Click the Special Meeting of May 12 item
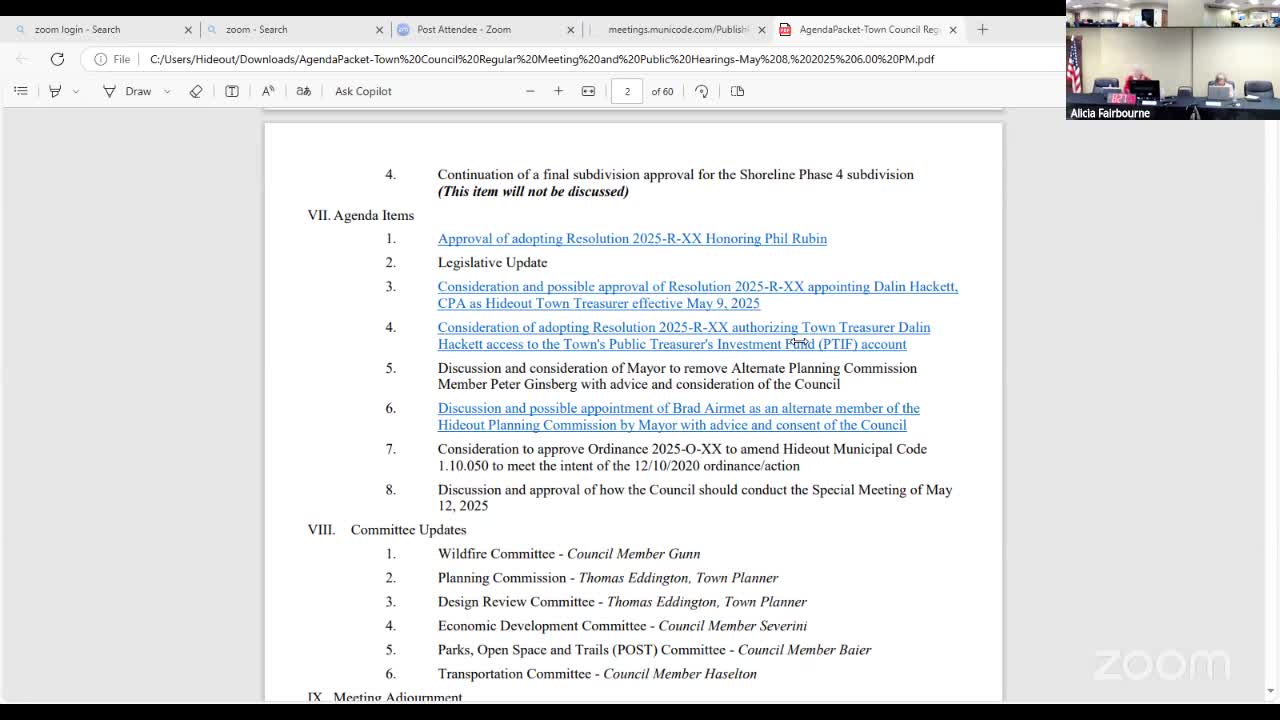 (694, 498)
